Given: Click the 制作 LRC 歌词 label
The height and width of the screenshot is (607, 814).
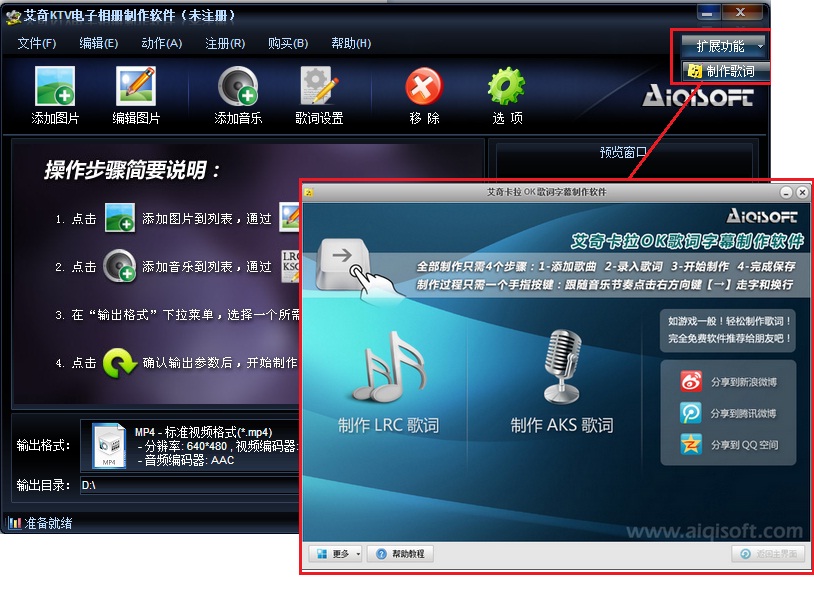Looking at the screenshot, I should [x=388, y=425].
